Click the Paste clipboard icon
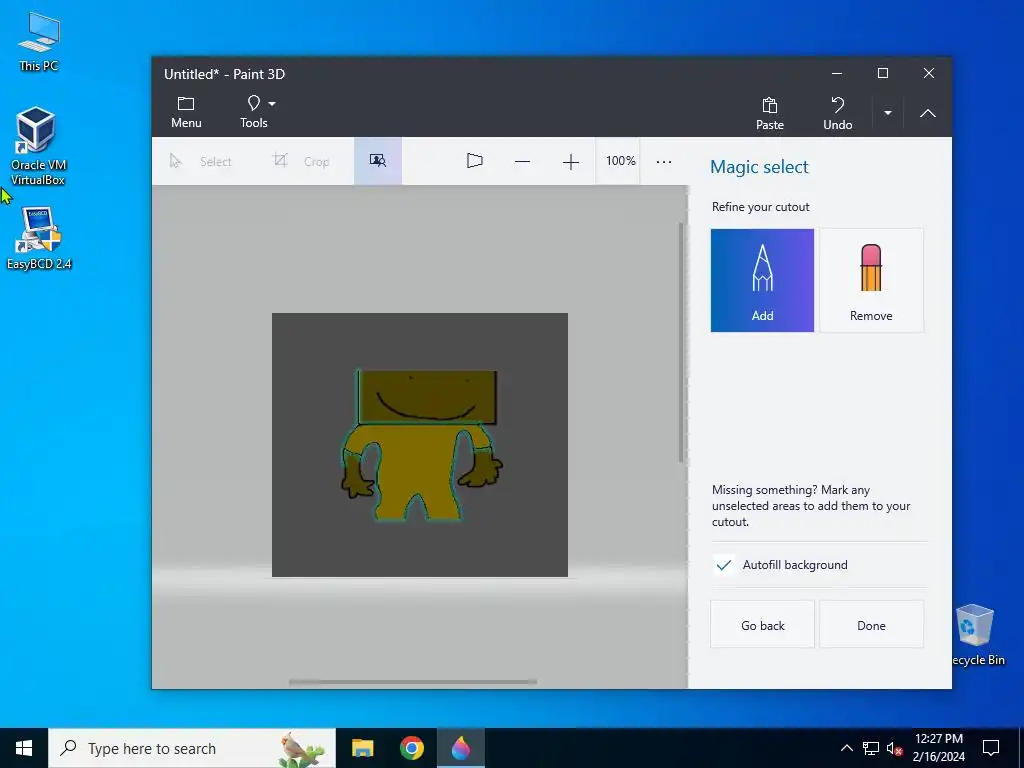 (x=770, y=104)
